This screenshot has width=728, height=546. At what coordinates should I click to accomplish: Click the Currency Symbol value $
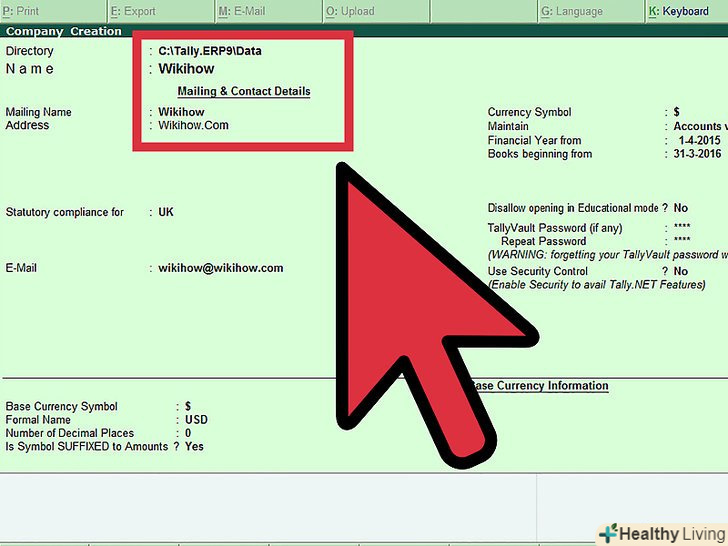click(676, 112)
